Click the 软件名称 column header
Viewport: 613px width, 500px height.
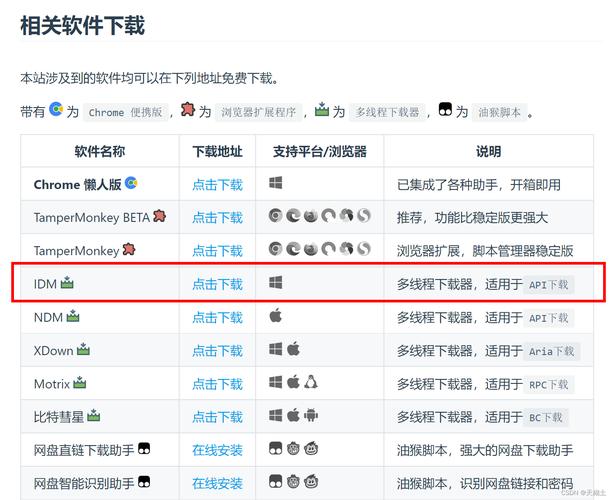tap(100, 151)
